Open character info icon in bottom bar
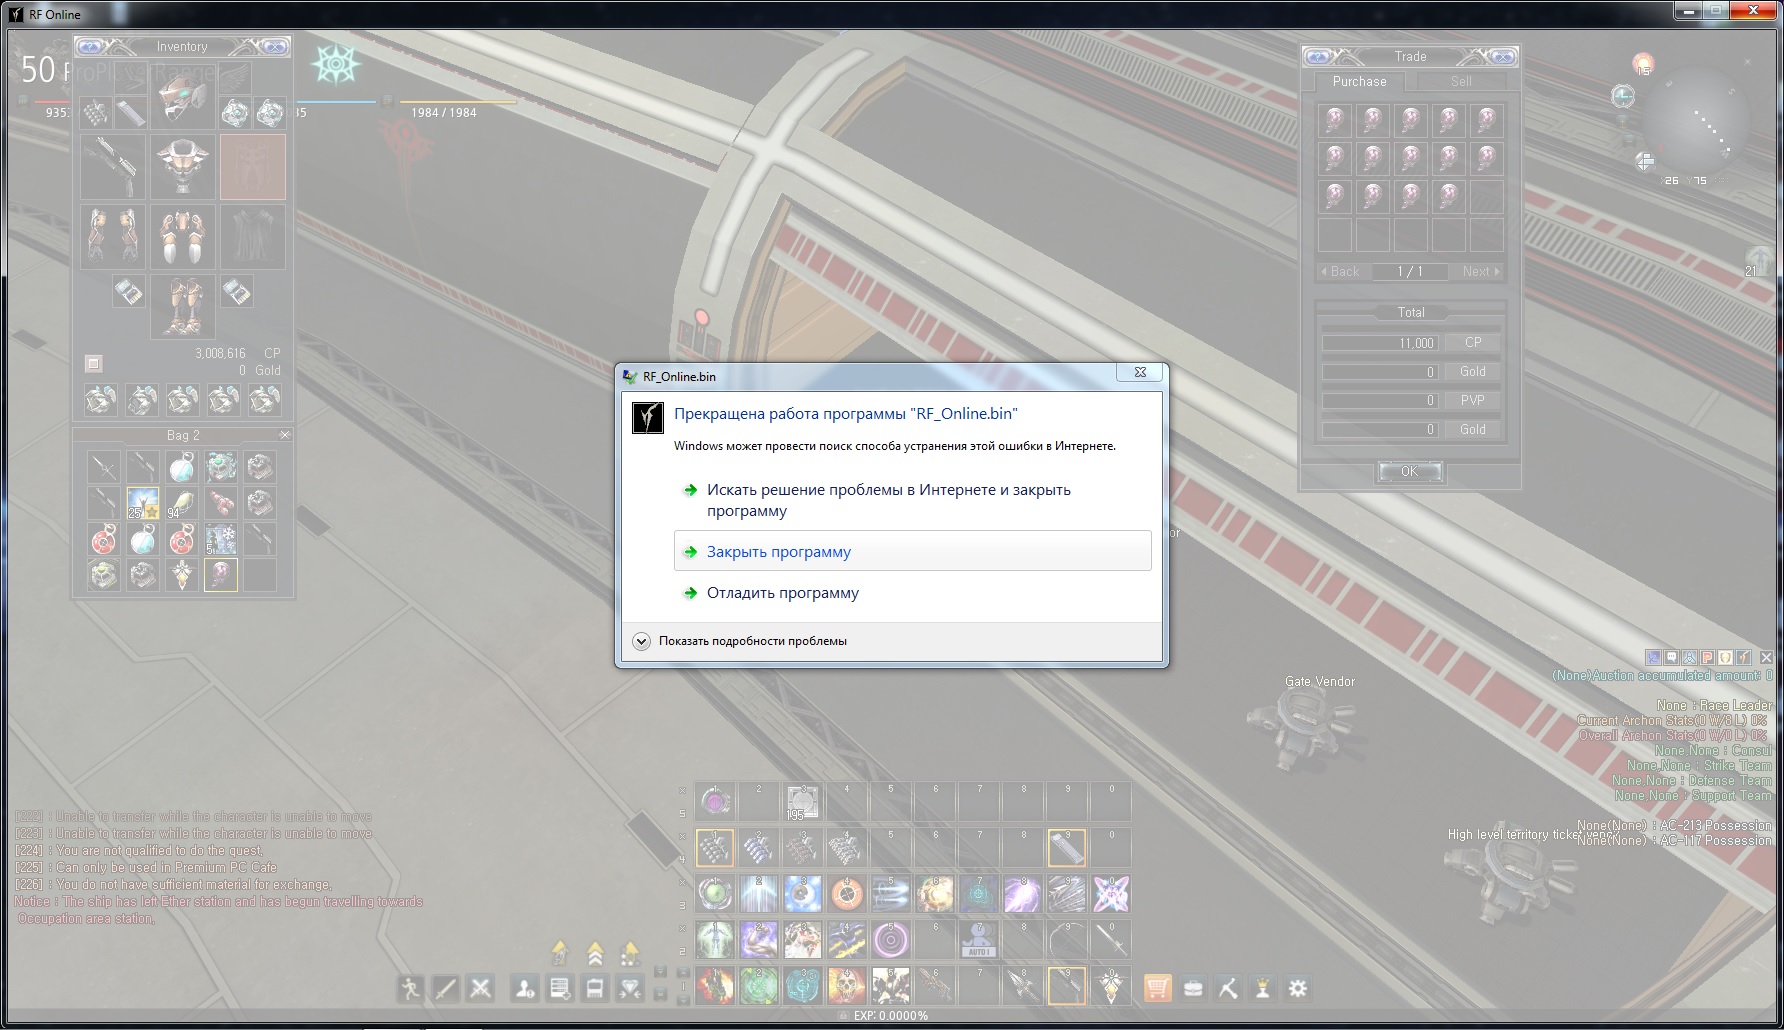The image size is (1784, 1030). (x=525, y=989)
